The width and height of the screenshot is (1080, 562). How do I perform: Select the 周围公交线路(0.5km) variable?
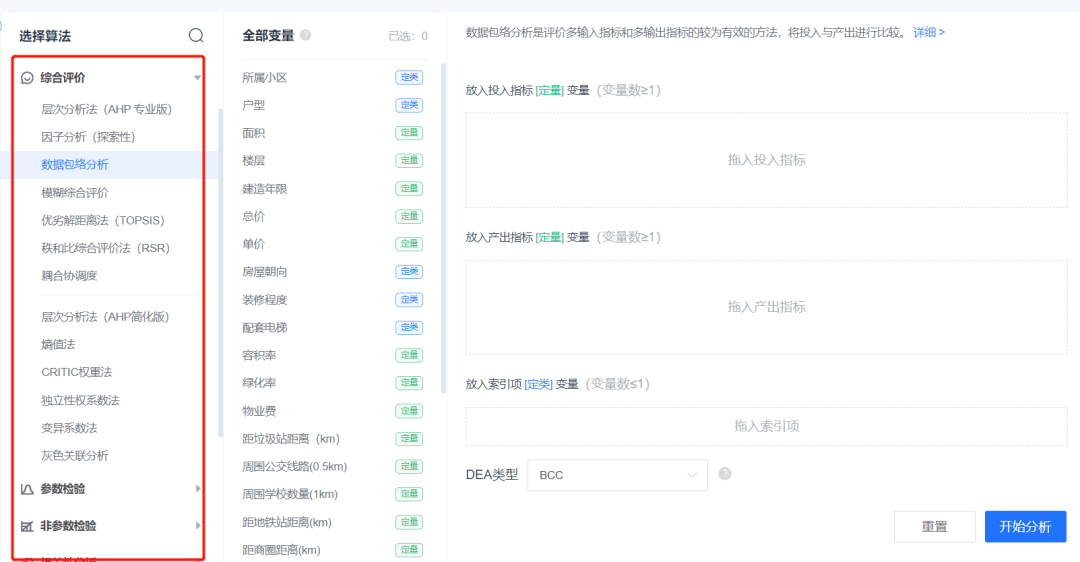[295, 466]
